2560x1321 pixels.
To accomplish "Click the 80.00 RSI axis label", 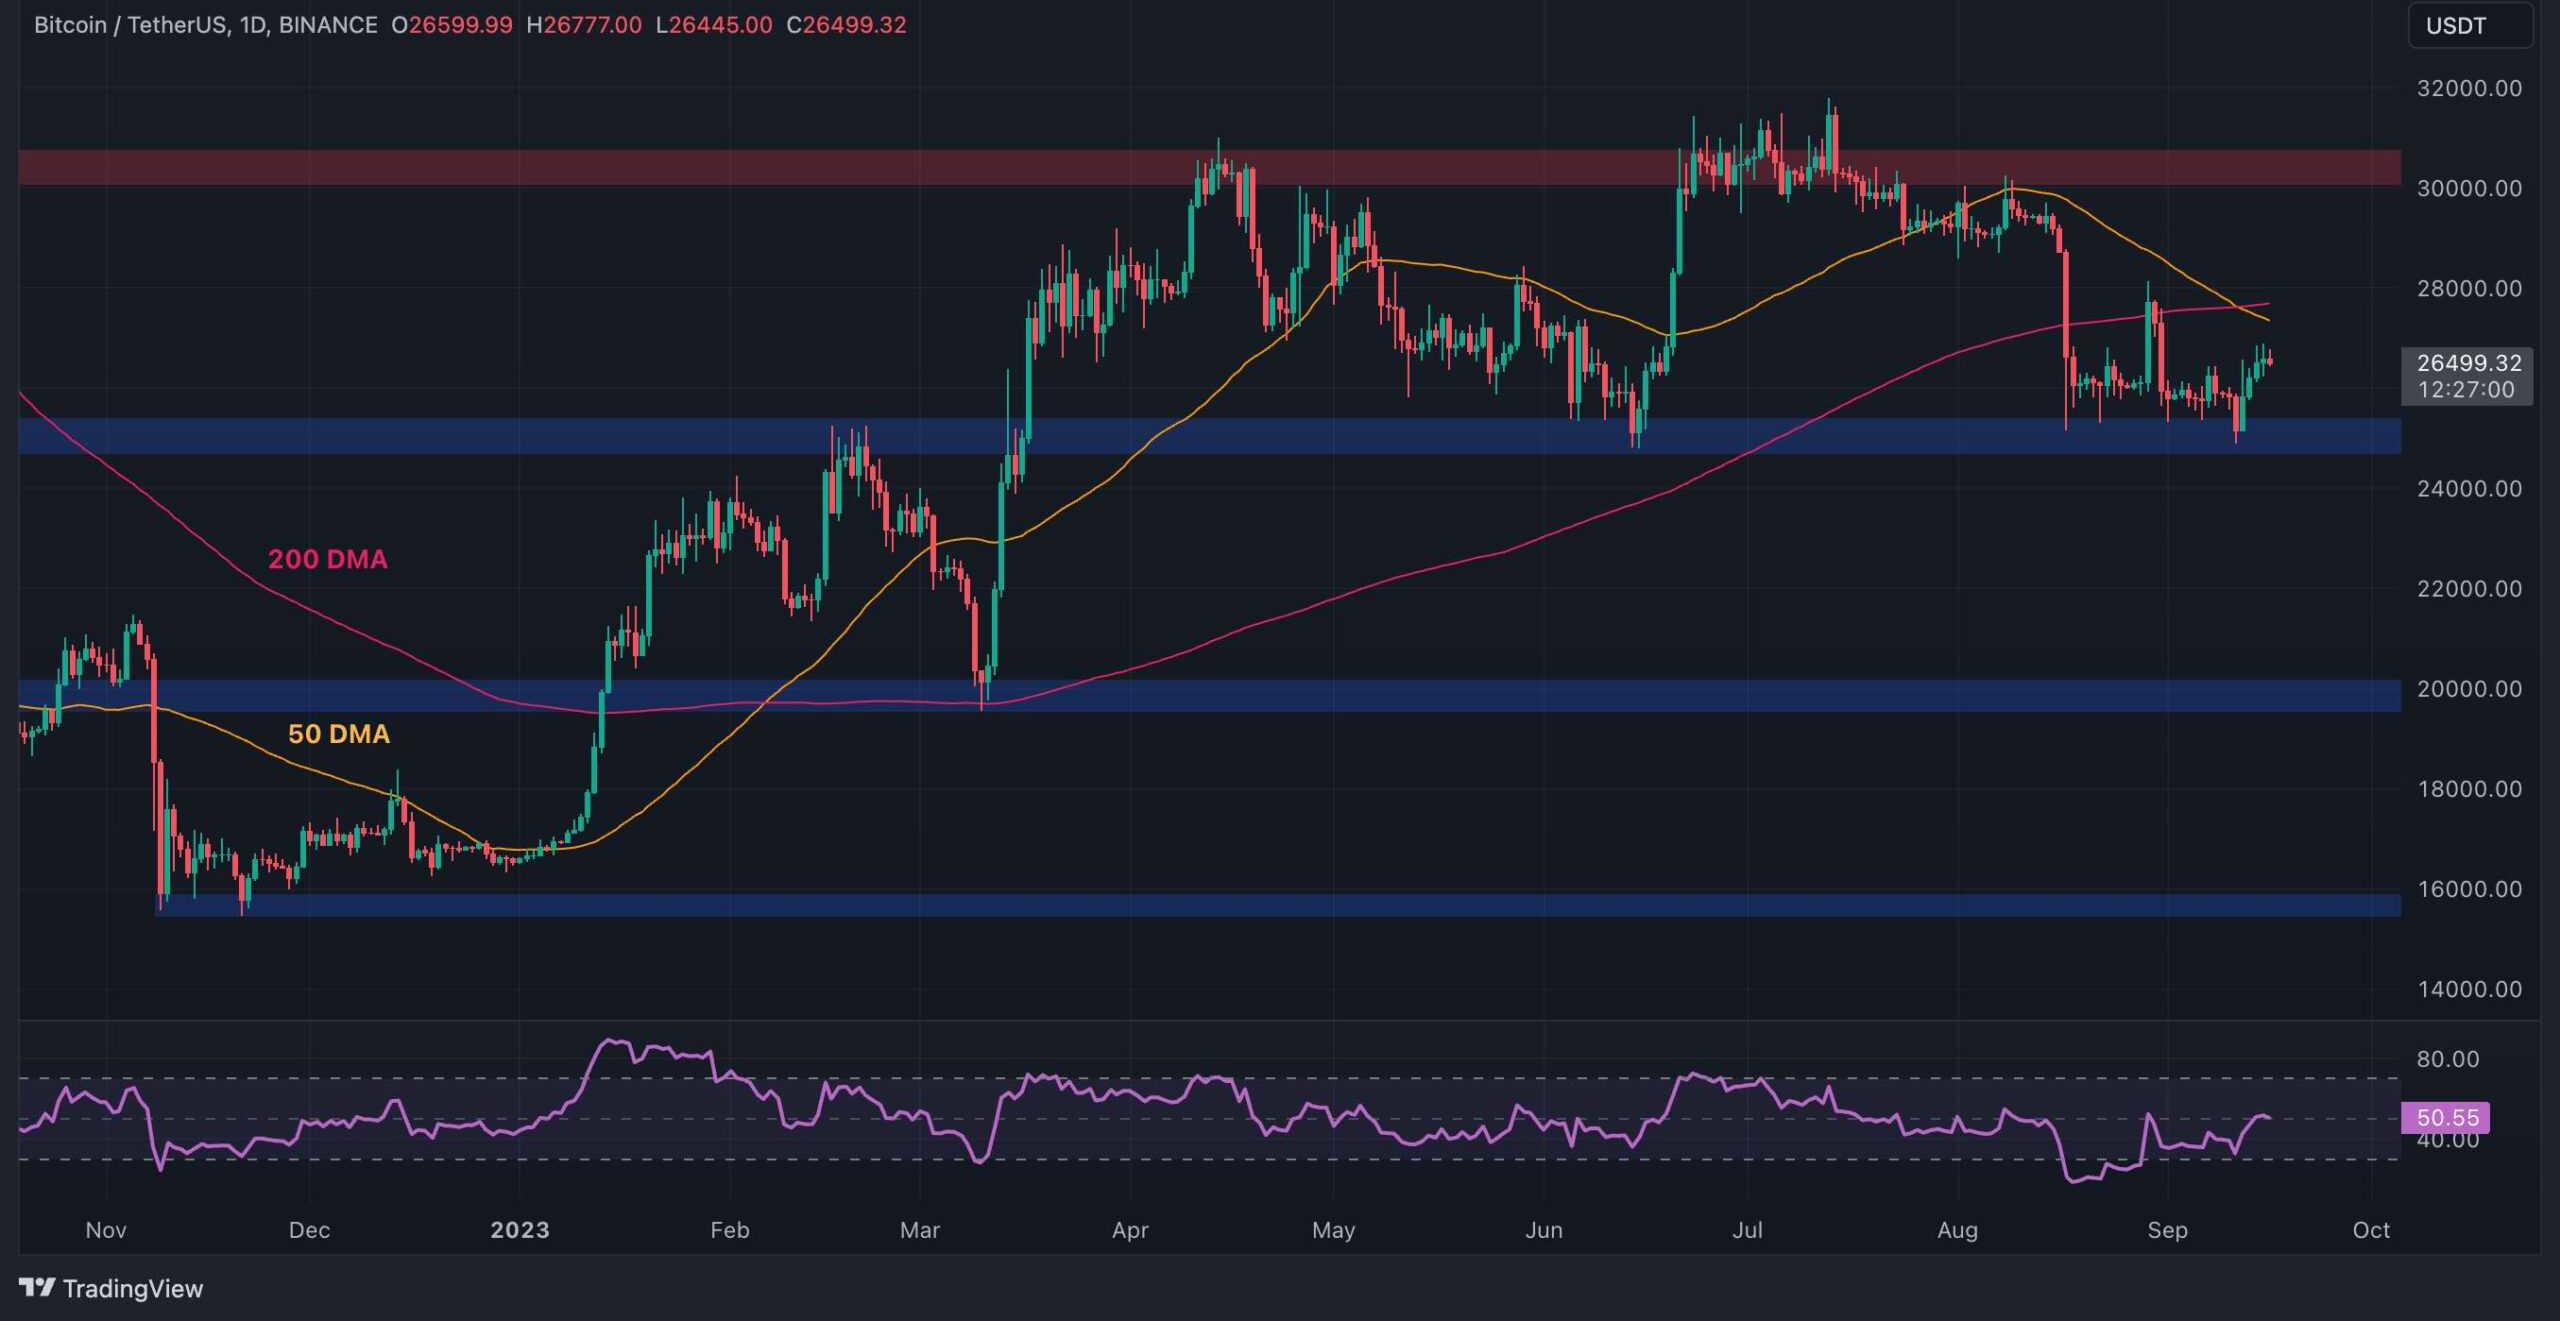I will (x=2447, y=1058).
